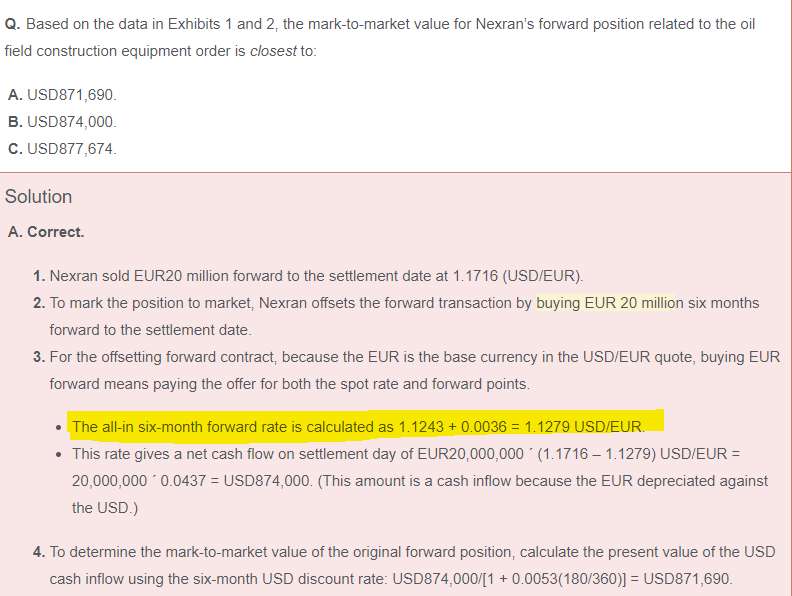This screenshot has height=596, width=792.
Task: Click solution step 4 about mark-to-market value
Action: click(400, 552)
